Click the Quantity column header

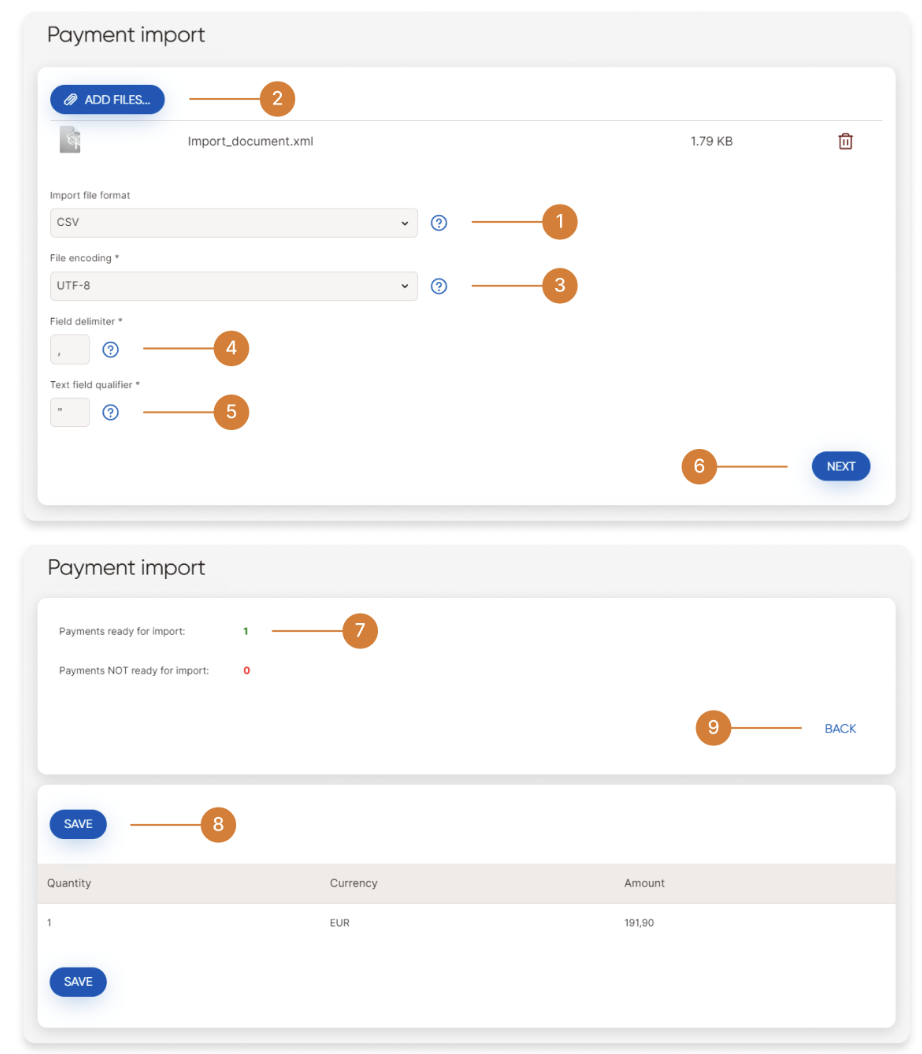69,883
